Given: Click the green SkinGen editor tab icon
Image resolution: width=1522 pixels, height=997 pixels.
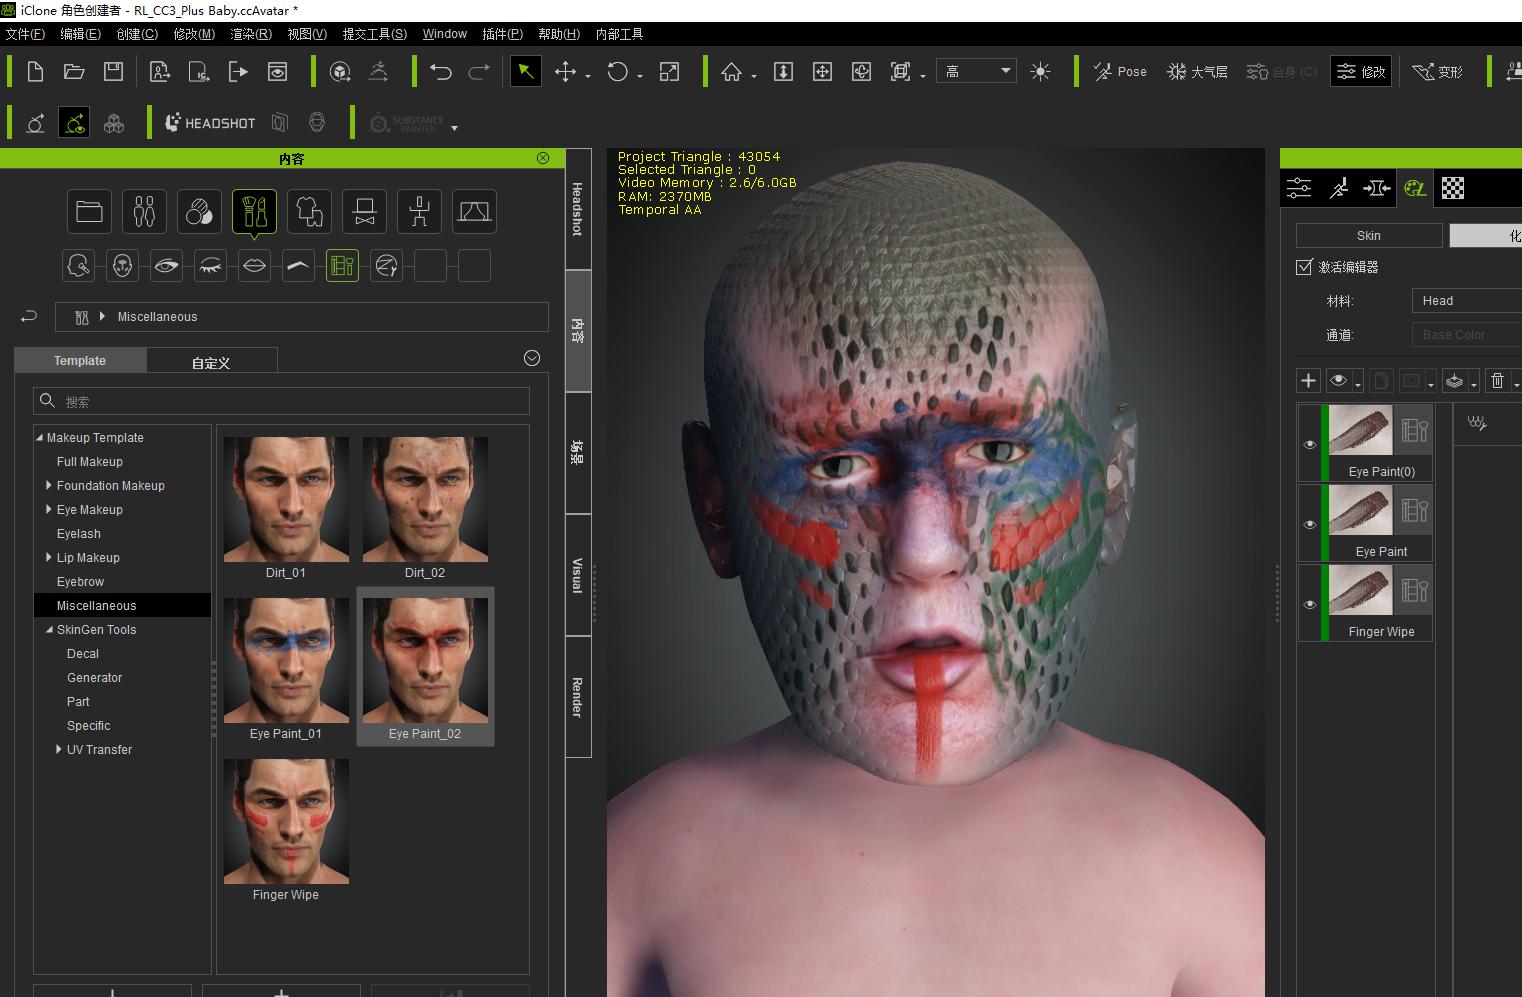Looking at the screenshot, I should point(1415,187).
